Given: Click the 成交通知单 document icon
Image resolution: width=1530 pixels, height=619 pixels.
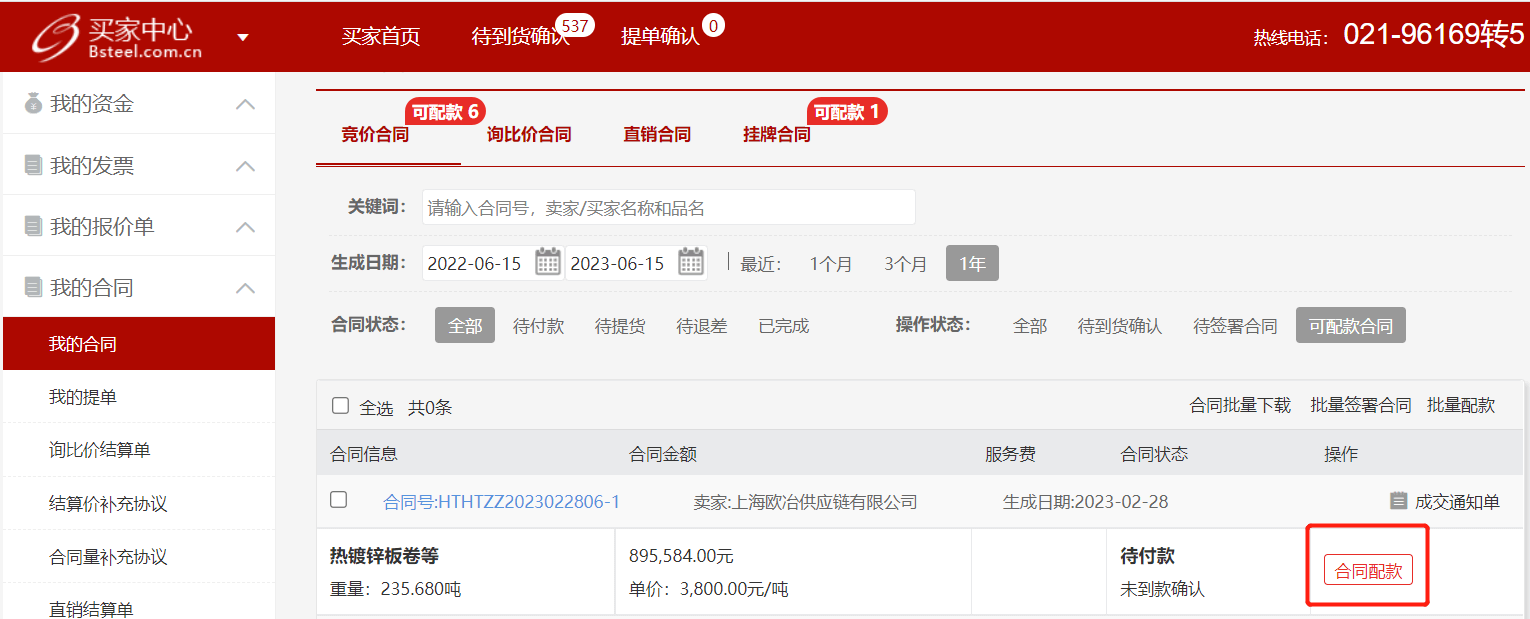Looking at the screenshot, I should (1398, 501).
